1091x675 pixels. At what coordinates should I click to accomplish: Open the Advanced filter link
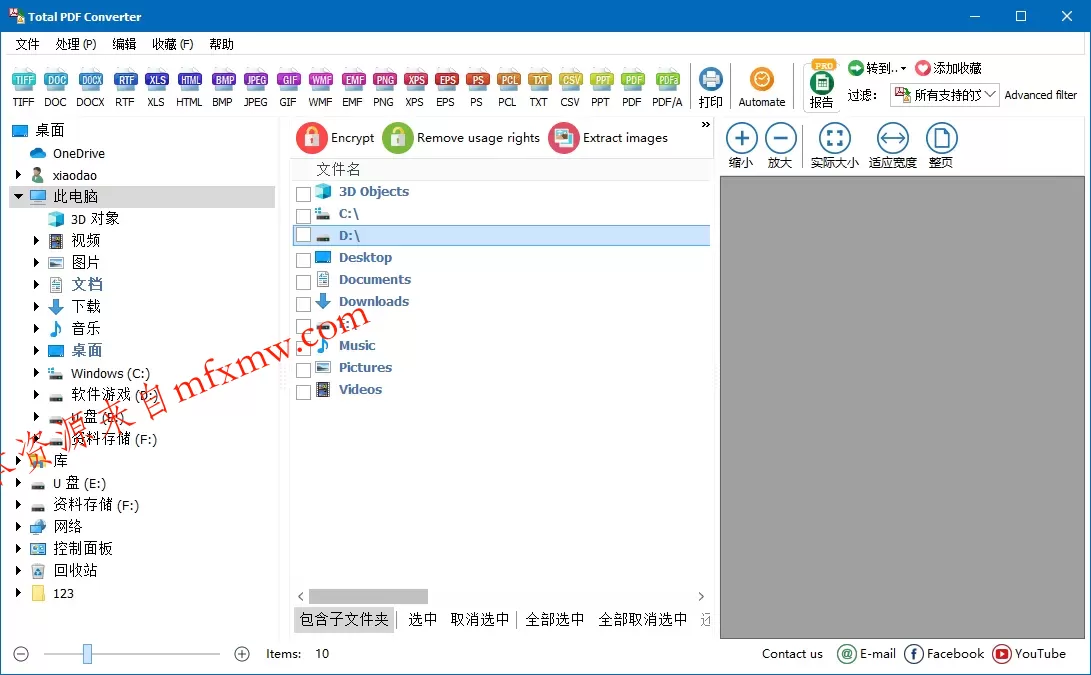(1041, 95)
